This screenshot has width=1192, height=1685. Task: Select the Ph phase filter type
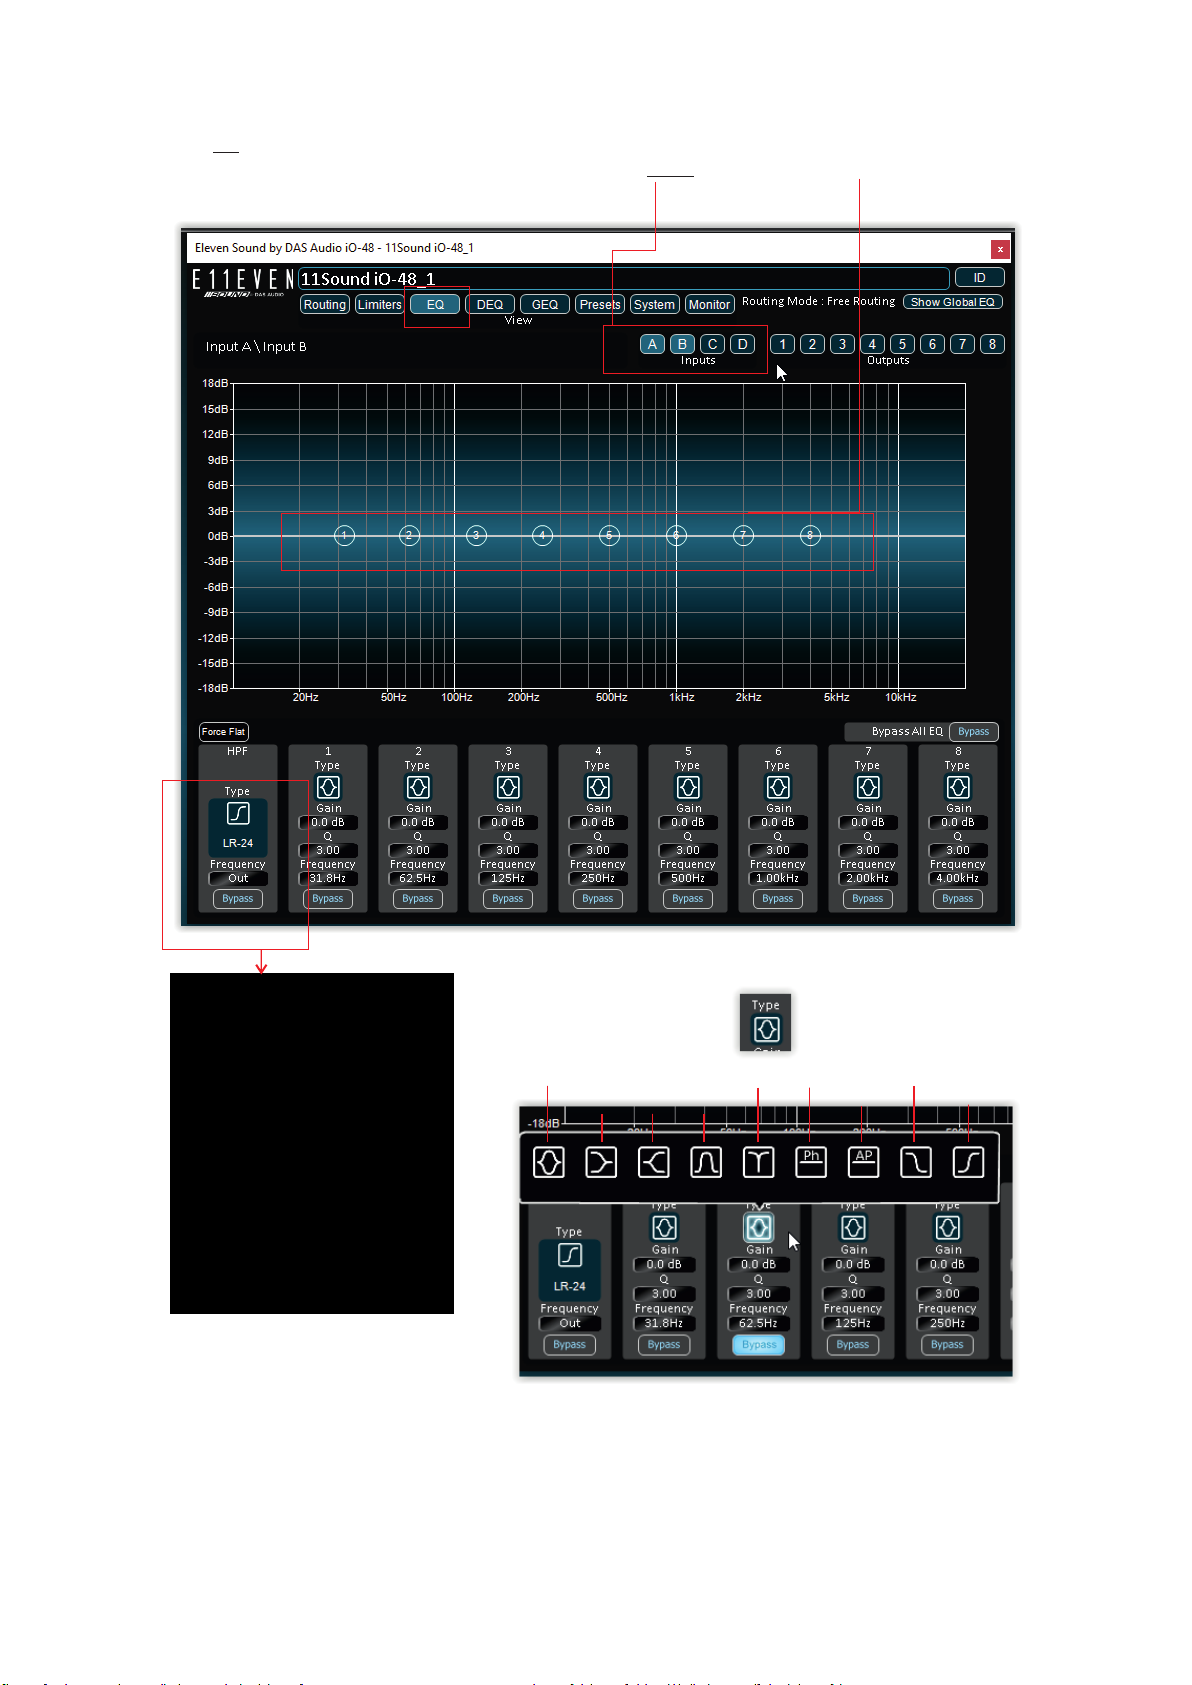[811, 1162]
